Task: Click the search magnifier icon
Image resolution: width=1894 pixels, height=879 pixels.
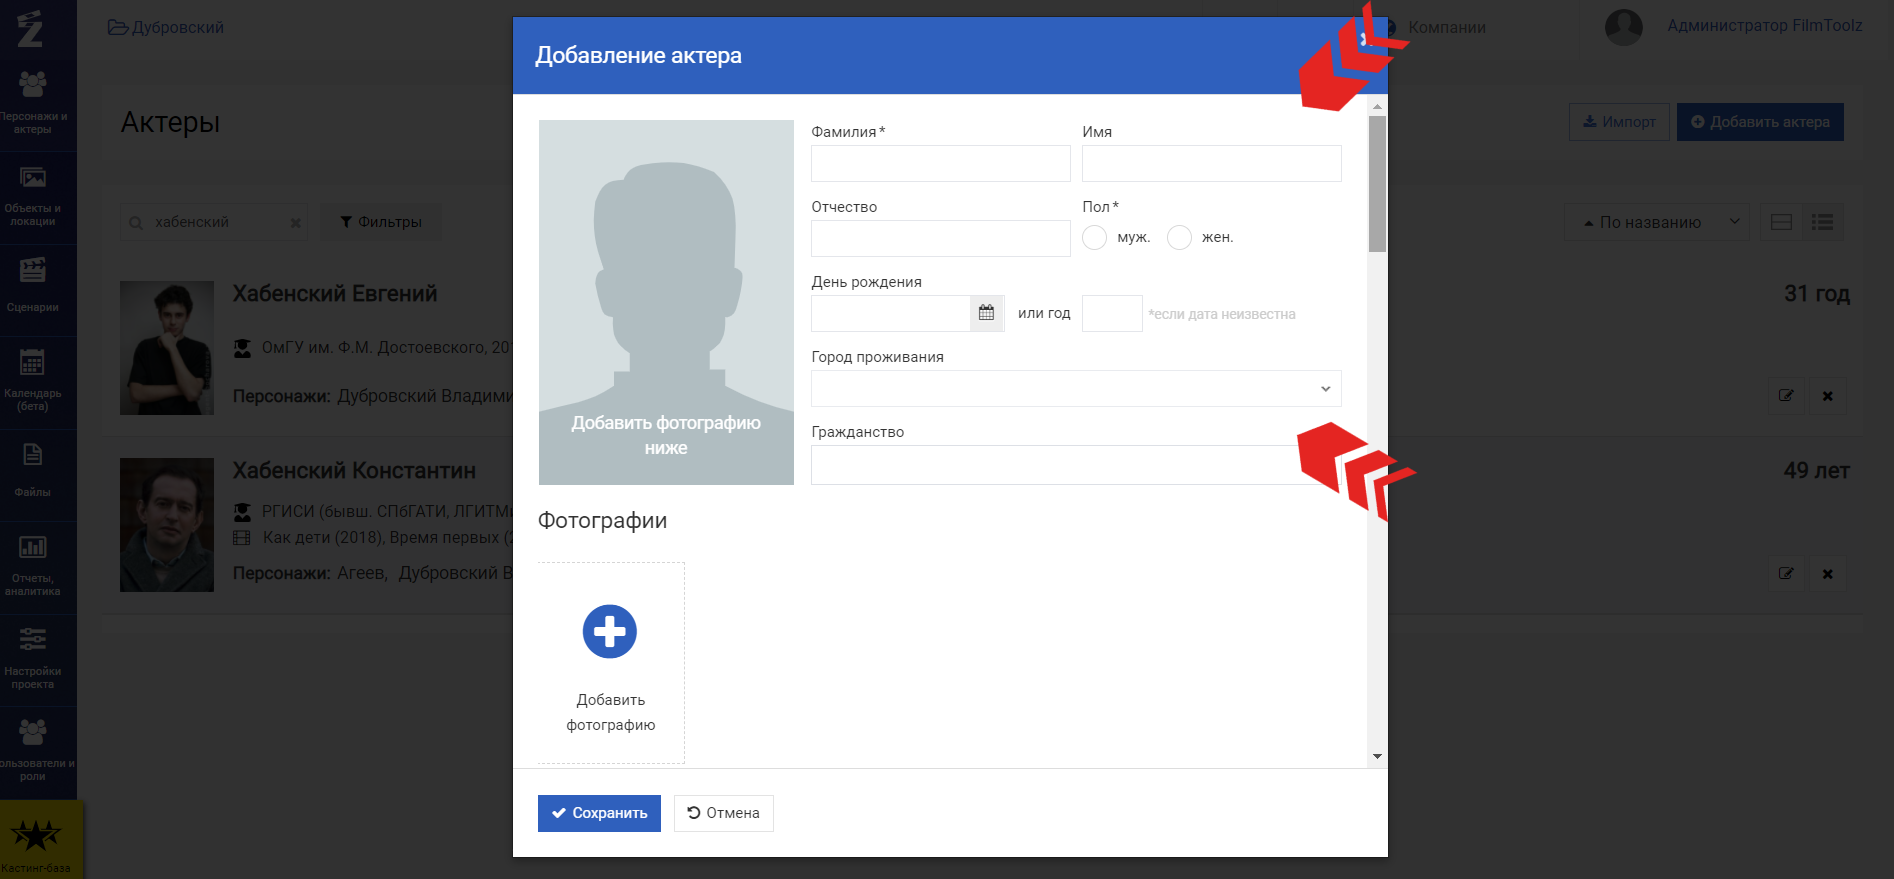Action: point(136,223)
